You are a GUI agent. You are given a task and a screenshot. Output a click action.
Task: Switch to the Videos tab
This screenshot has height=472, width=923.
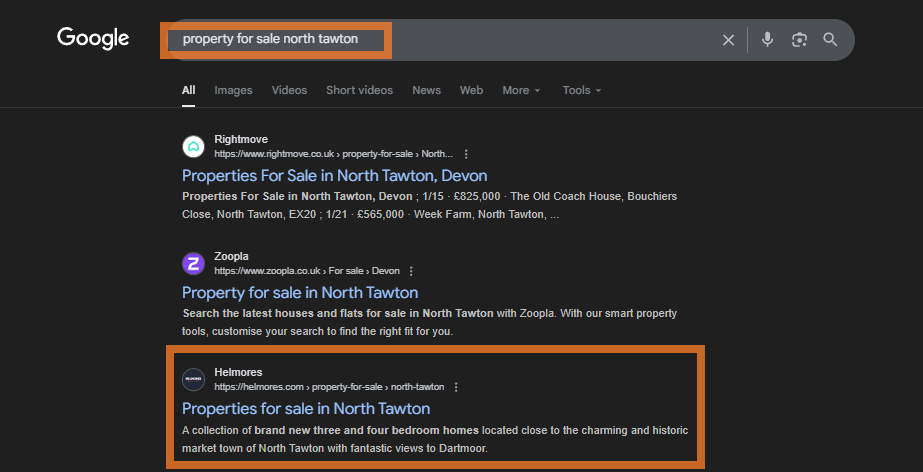coord(289,90)
